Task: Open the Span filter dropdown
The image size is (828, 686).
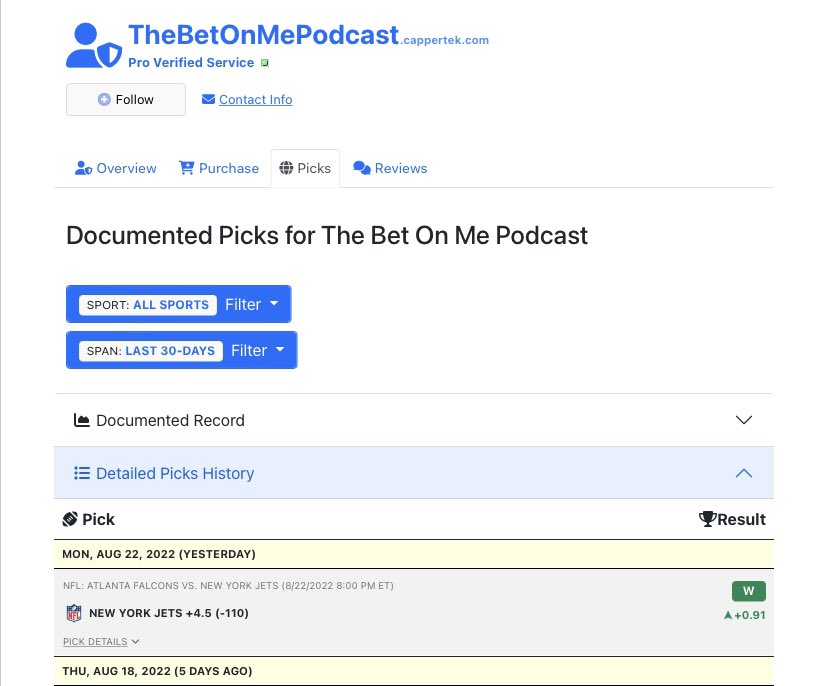Action: pos(182,350)
